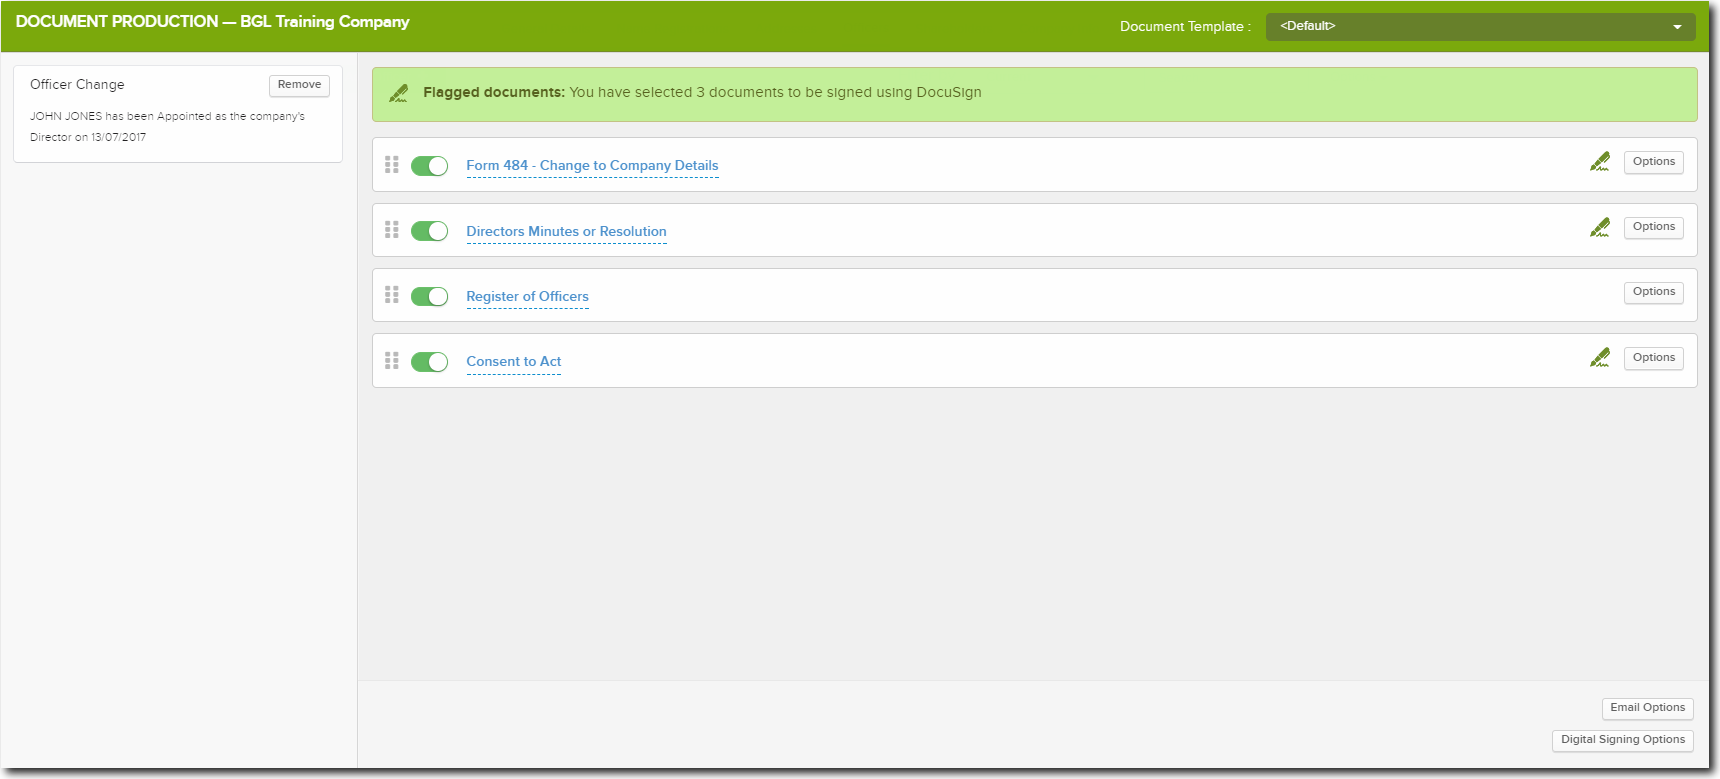The image size is (1720, 779).
Task: Open Options for Form 484
Action: (1654, 162)
